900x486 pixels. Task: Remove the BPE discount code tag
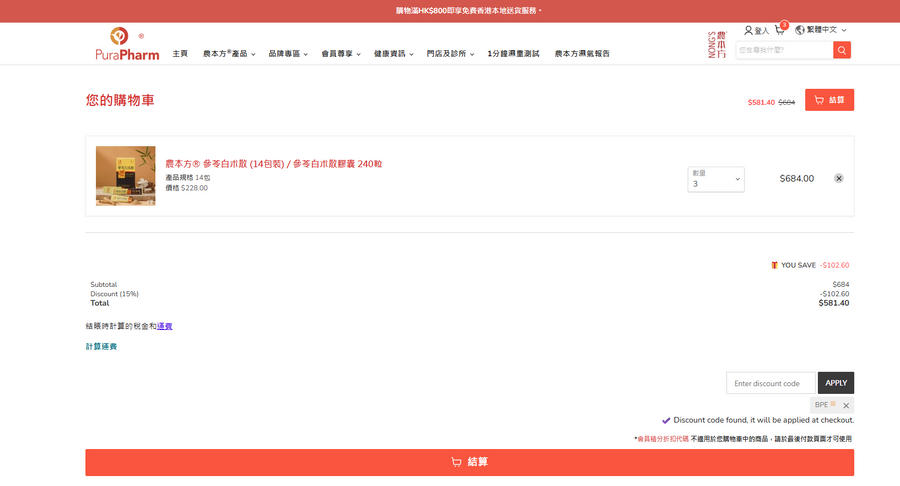(x=846, y=405)
